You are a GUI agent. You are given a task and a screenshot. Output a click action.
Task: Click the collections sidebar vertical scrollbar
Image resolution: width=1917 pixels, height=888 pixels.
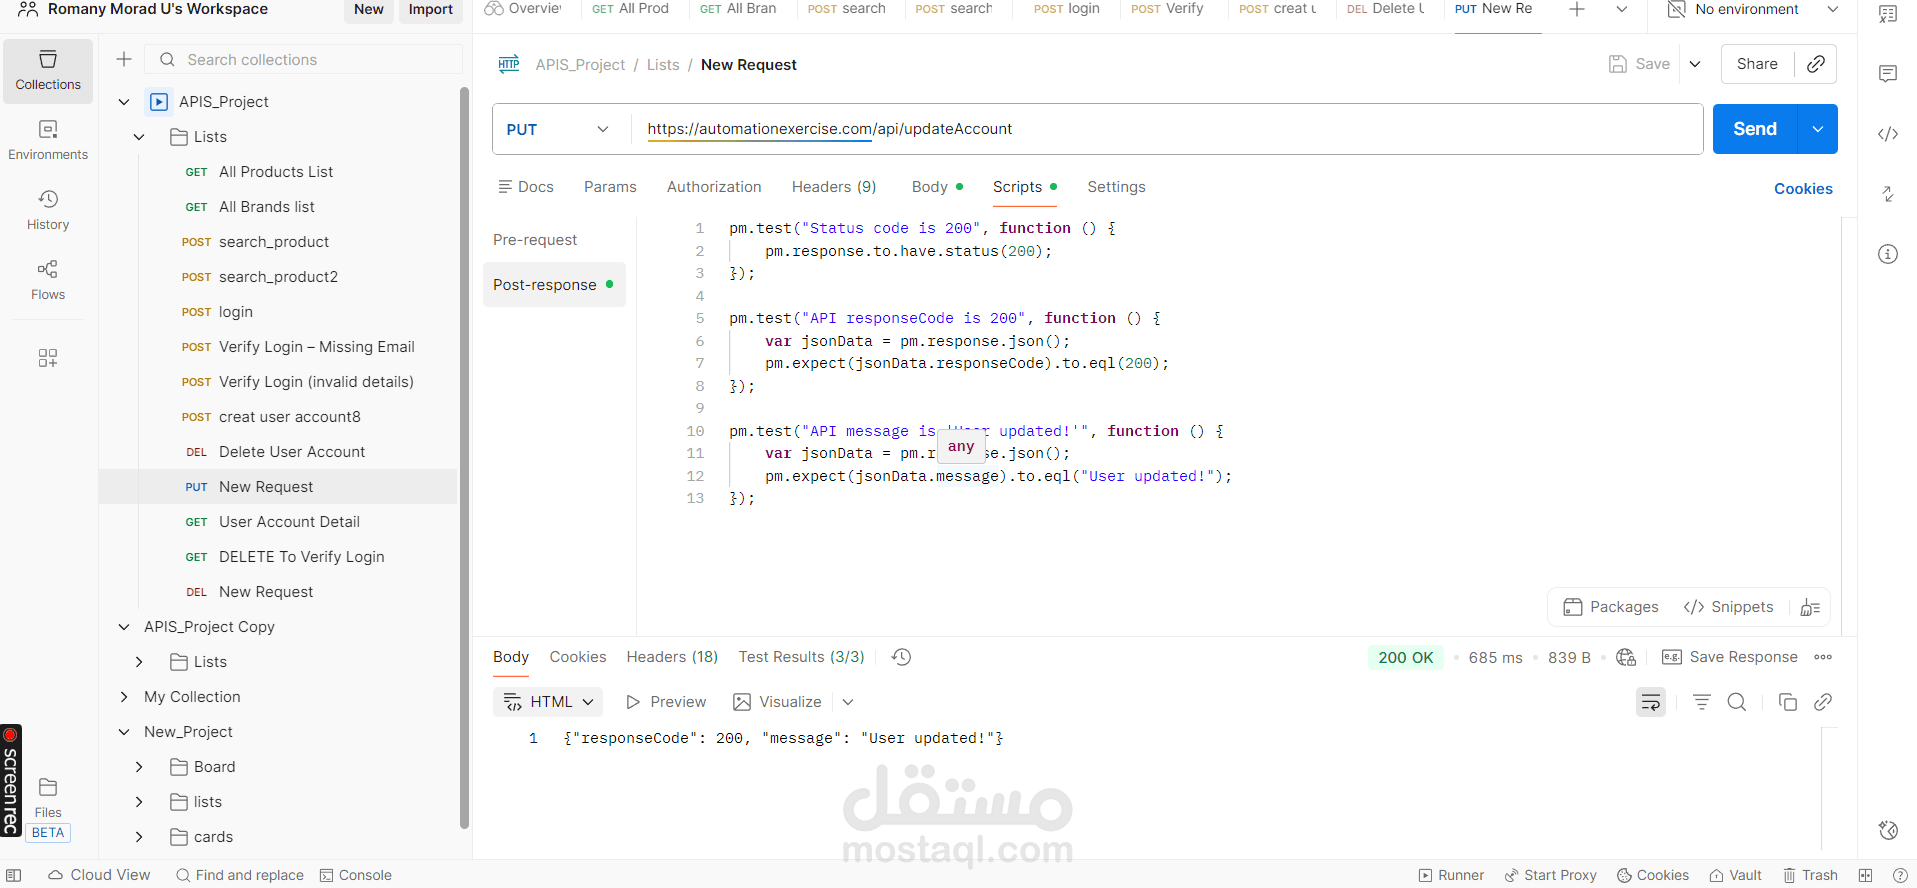[464, 458]
